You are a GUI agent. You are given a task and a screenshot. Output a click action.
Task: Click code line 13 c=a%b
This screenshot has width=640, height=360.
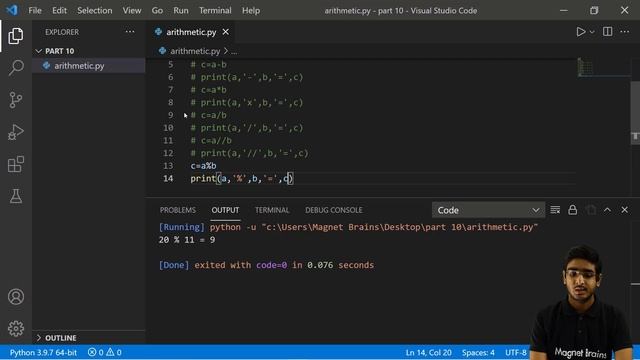pyautogui.click(x=203, y=166)
